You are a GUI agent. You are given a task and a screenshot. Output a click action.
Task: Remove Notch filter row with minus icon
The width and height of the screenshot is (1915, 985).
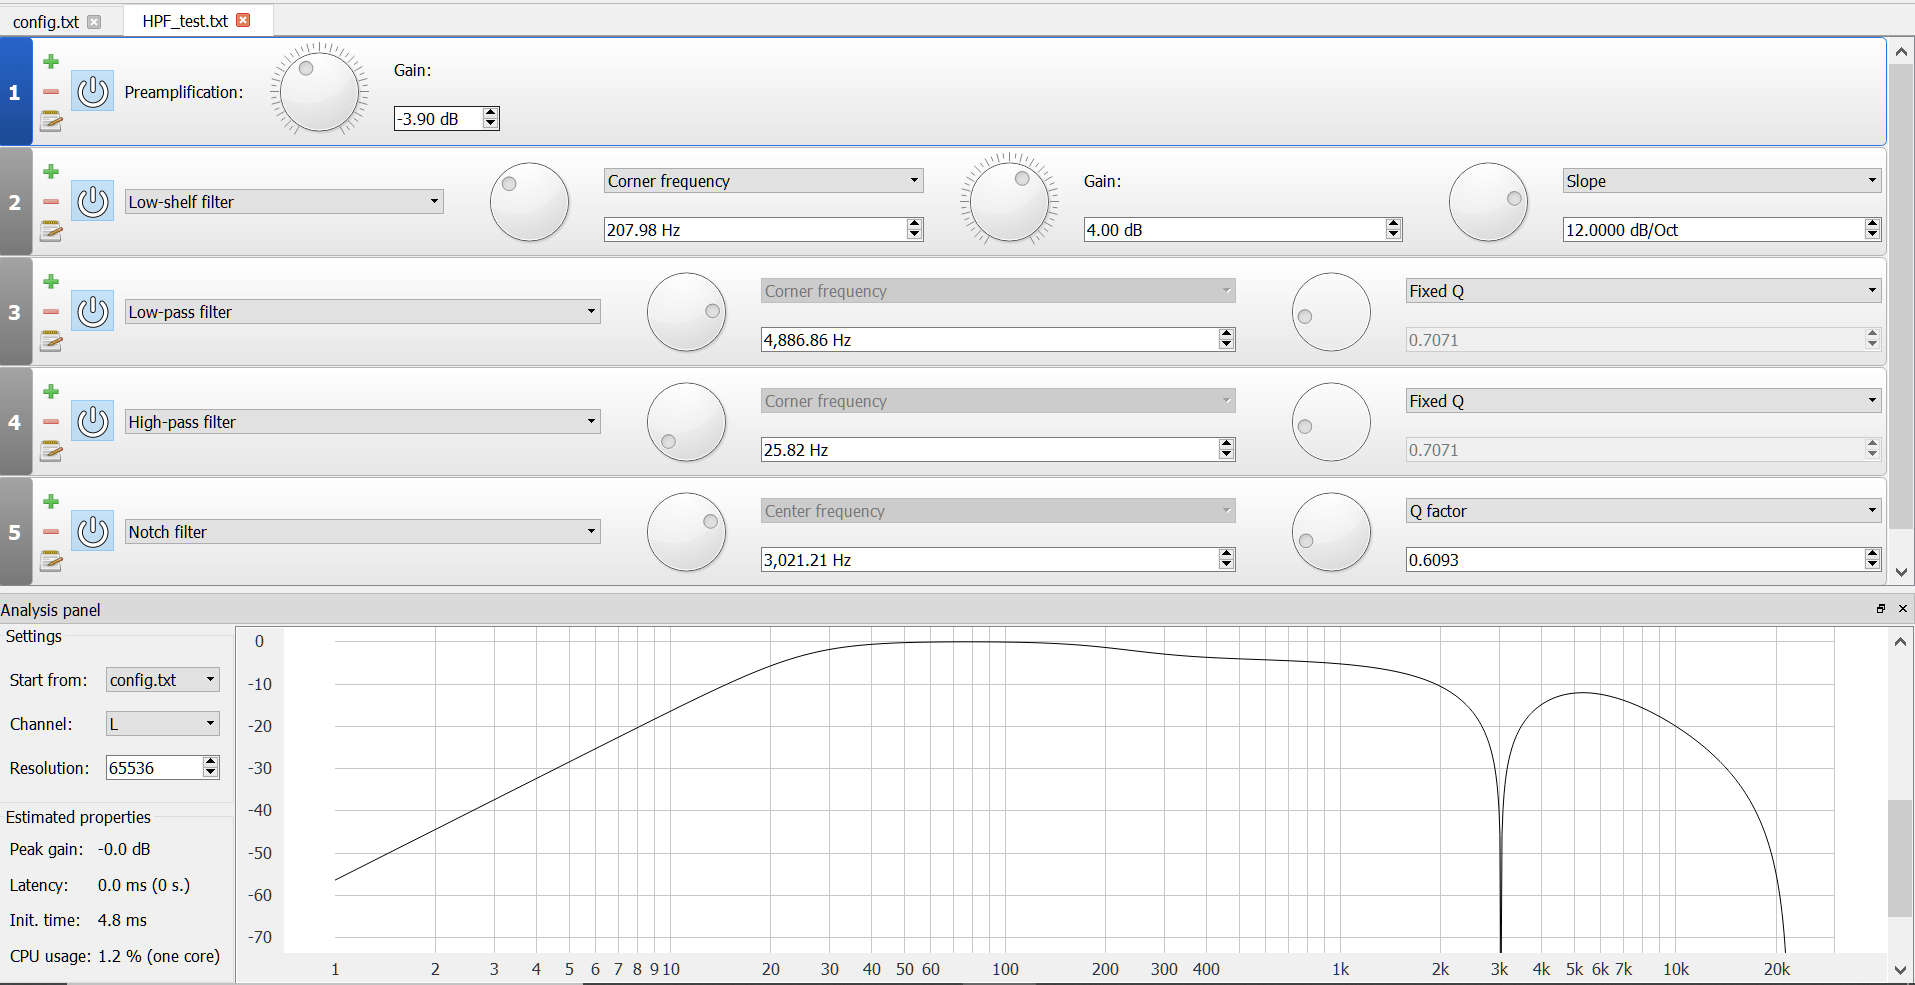(51, 532)
